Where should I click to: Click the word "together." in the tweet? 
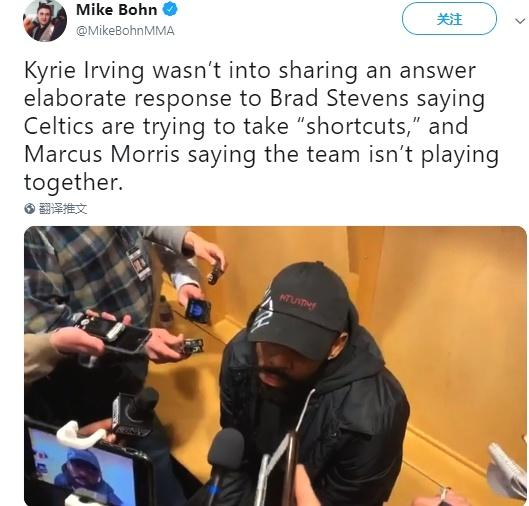click(x=73, y=182)
